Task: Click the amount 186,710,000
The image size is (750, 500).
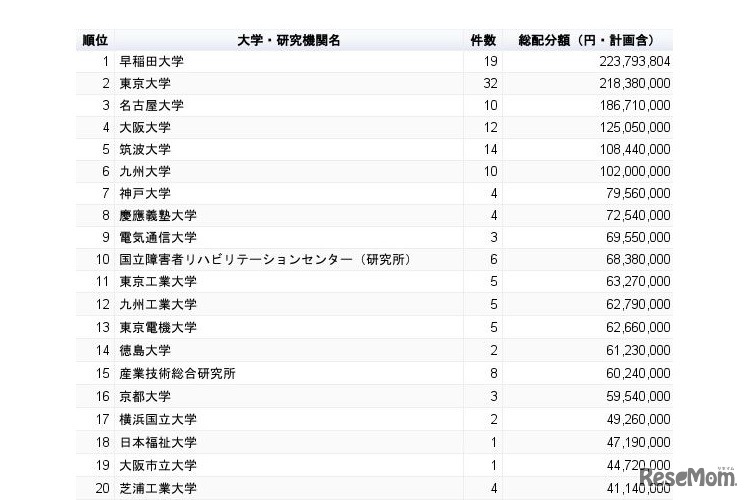Action: coord(635,105)
